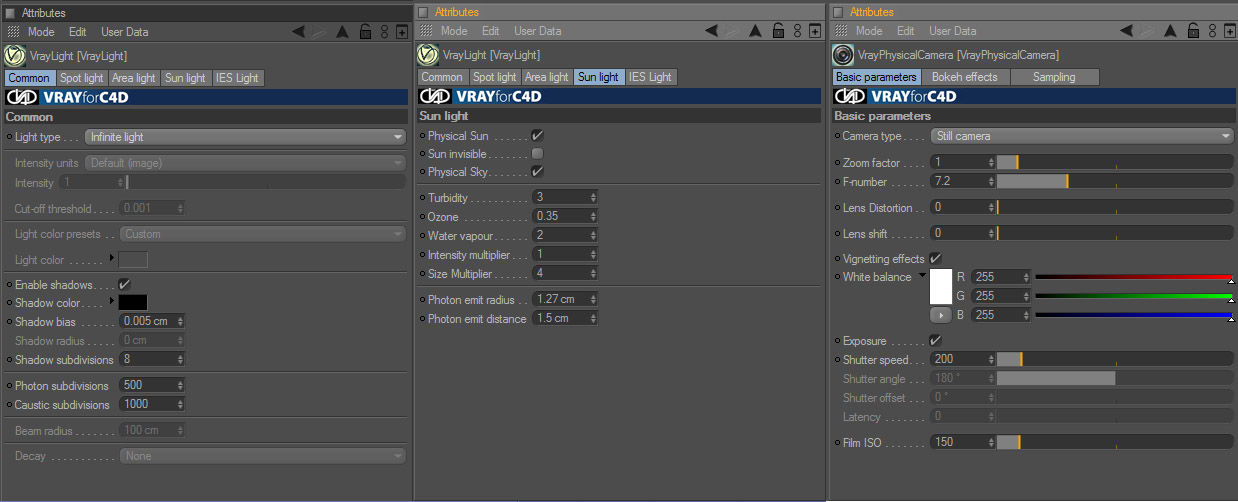Switch to IES Light tab in Sun light panel
The image size is (1238, 502).
651,77
